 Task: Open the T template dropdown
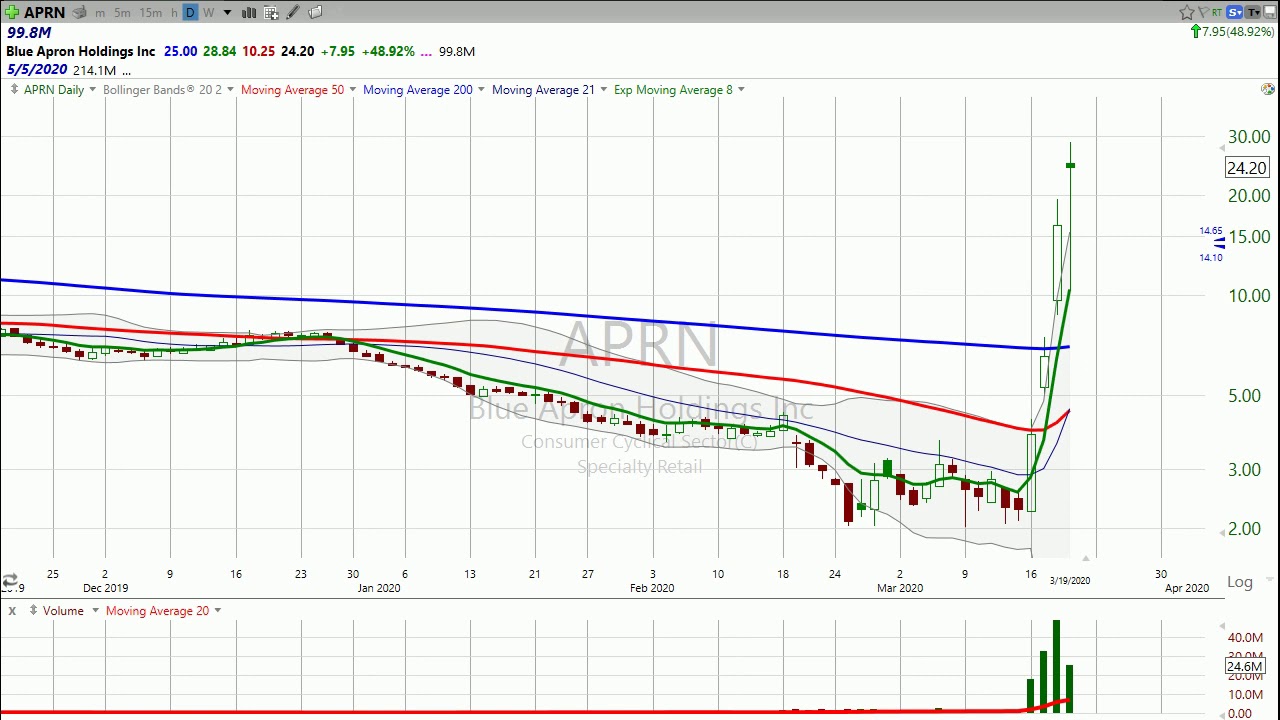click(x=1253, y=12)
